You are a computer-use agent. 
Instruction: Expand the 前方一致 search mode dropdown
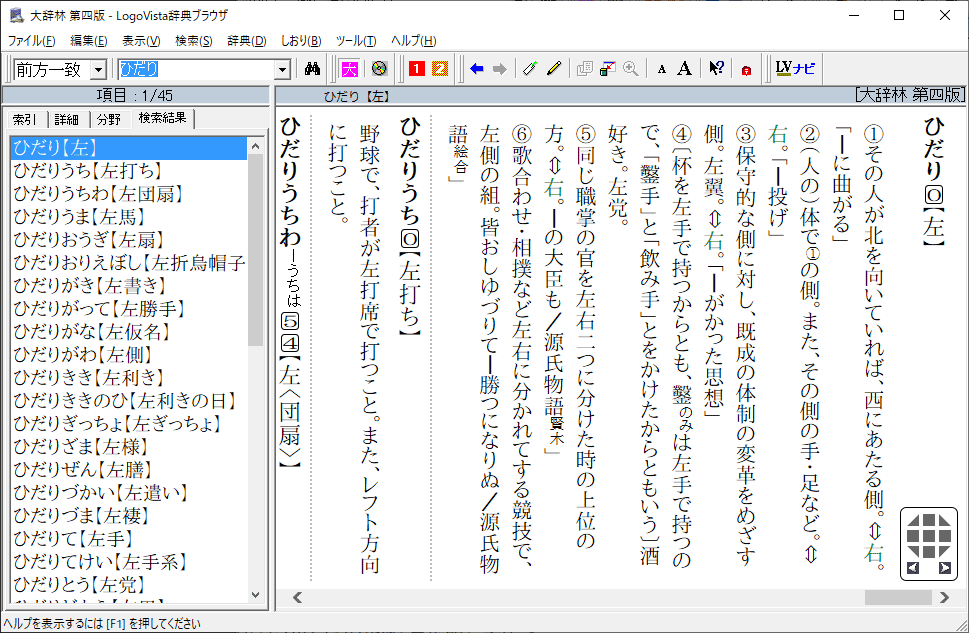(x=97, y=69)
